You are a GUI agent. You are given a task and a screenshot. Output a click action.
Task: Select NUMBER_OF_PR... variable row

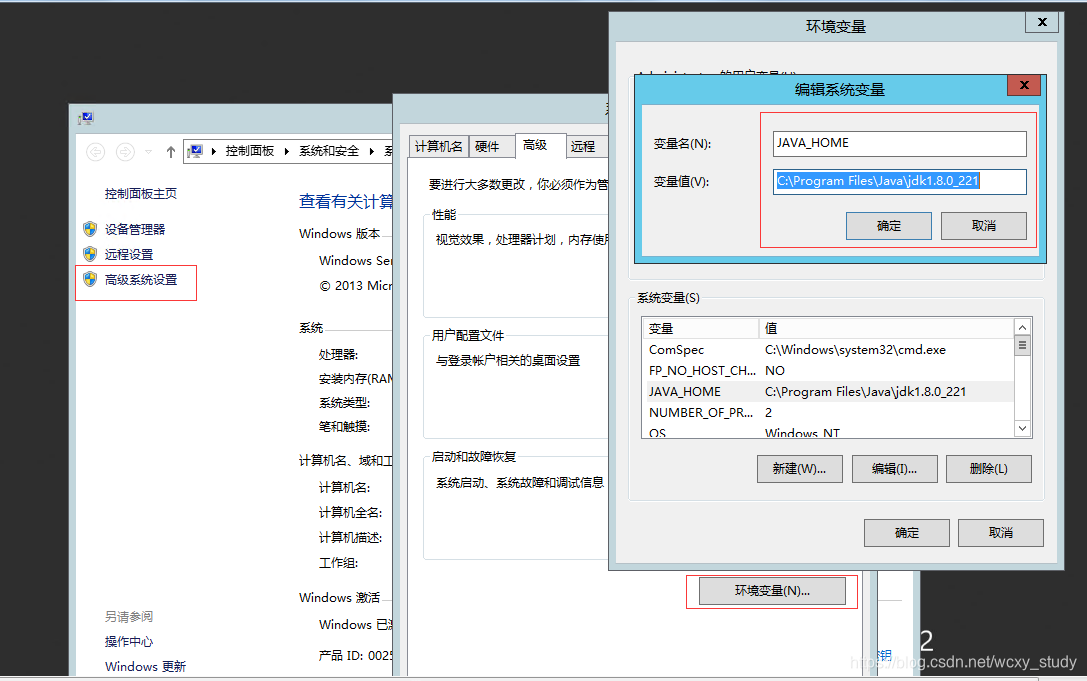[x=828, y=412]
